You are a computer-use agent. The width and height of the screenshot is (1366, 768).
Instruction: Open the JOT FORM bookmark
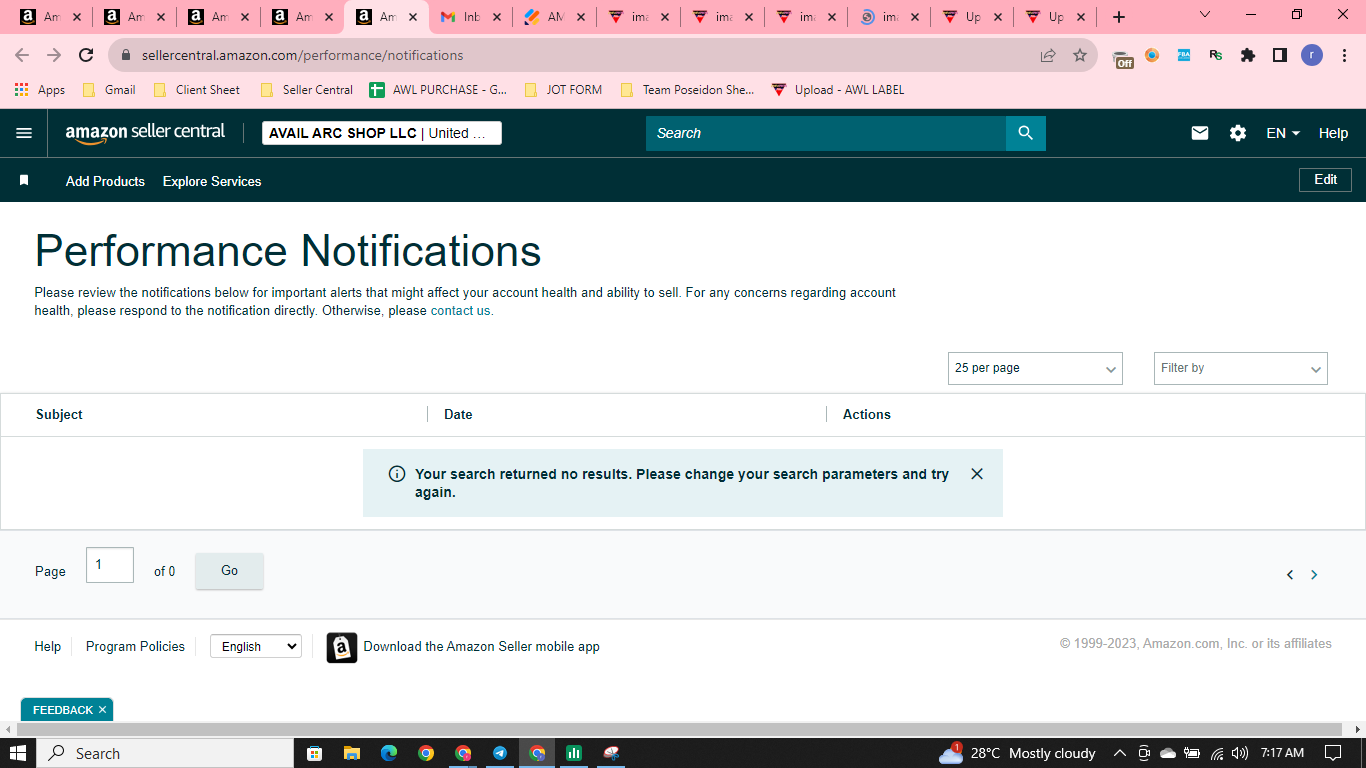coord(563,90)
